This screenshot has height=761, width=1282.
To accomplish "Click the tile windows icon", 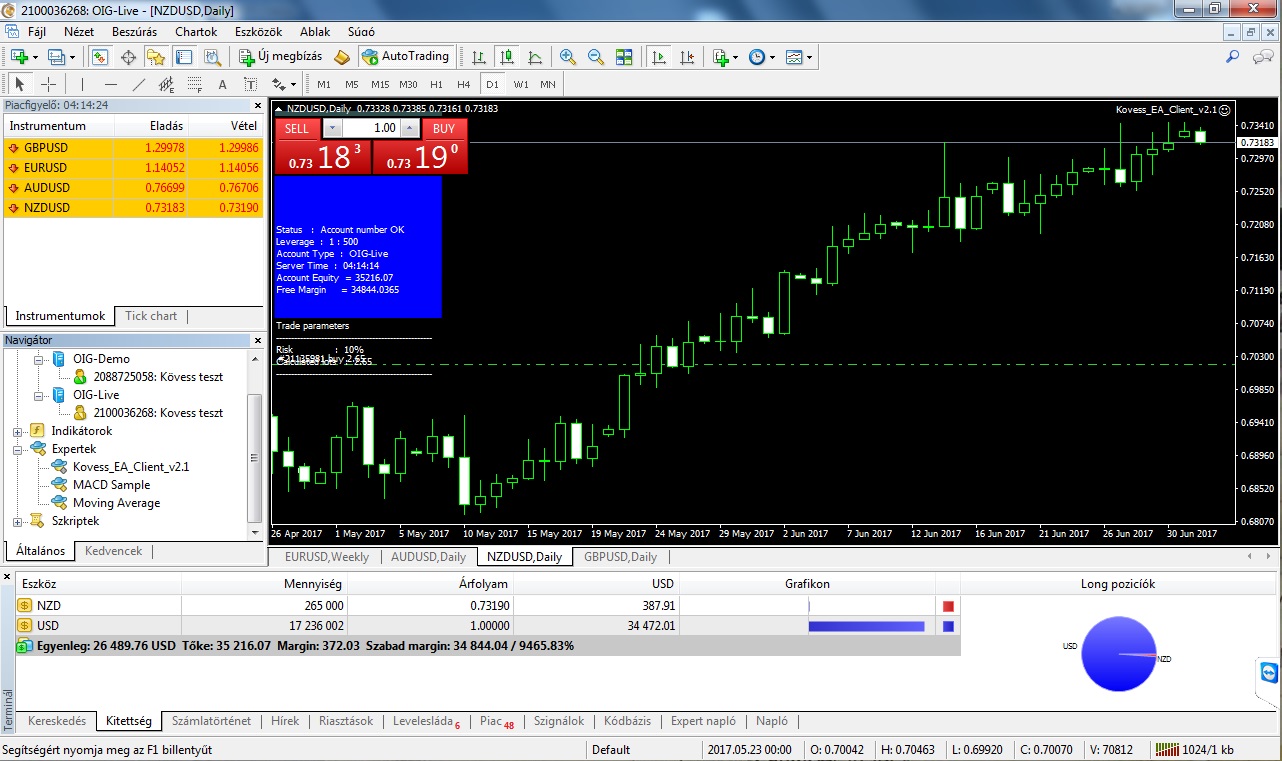I will click(x=624, y=57).
